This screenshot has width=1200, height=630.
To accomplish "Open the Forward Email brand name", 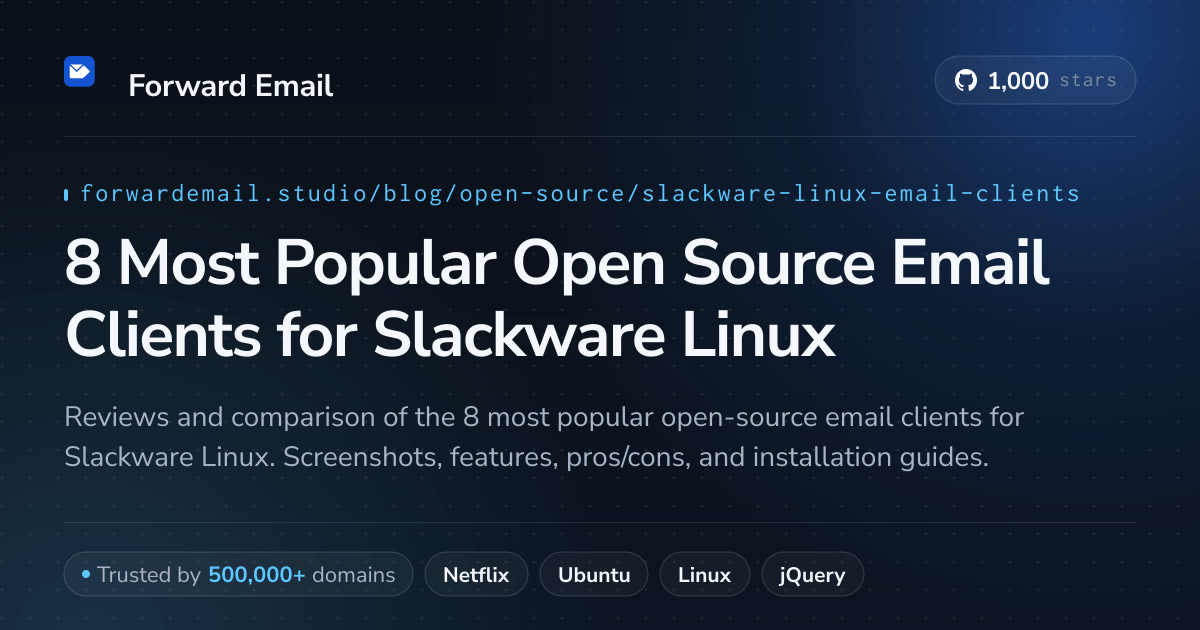I will (231, 86).
